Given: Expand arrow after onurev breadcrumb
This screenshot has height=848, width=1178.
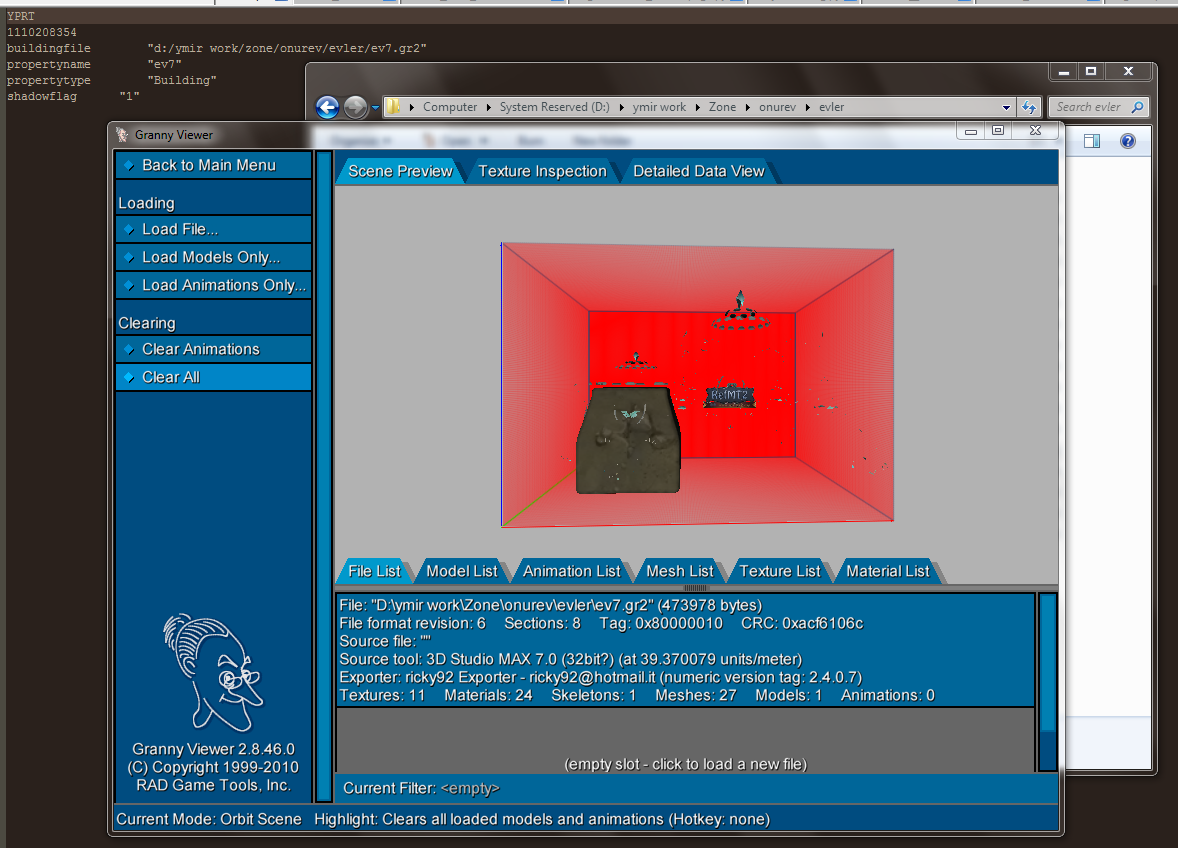Looking at the screenshot, I should click(x=808, y=107).
